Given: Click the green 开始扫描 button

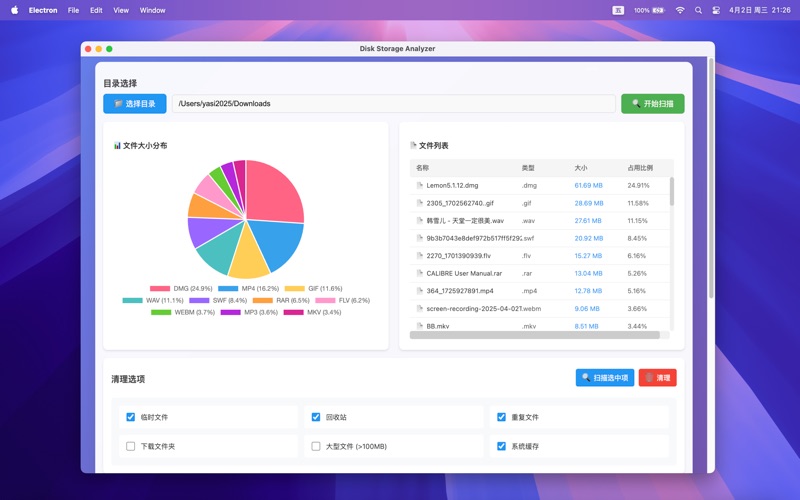Looking at the screenshot, I should [653, 104].
